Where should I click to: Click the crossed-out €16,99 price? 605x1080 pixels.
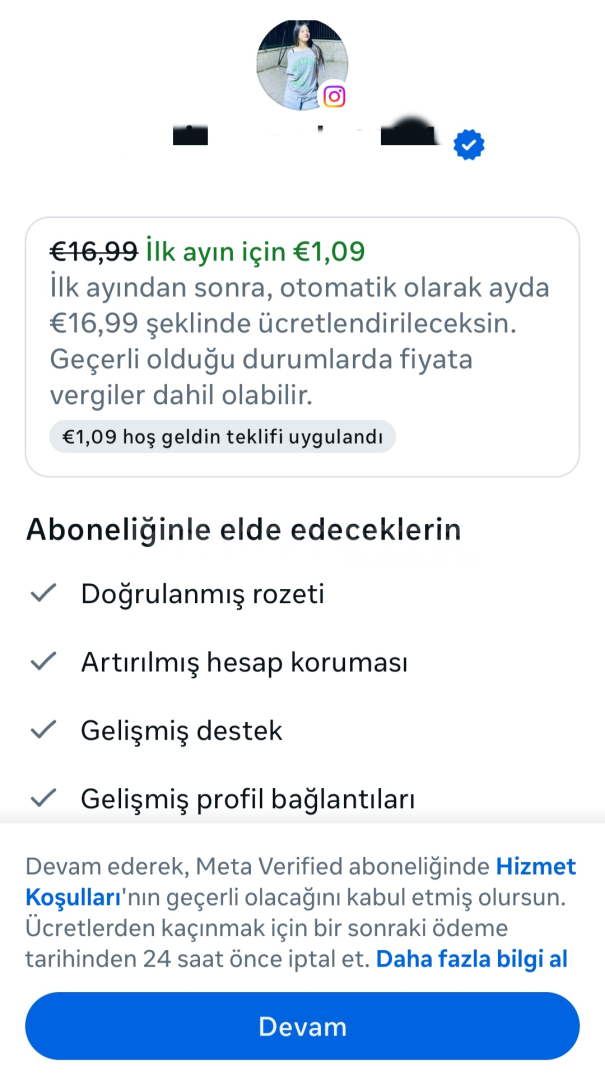[93, 250]
